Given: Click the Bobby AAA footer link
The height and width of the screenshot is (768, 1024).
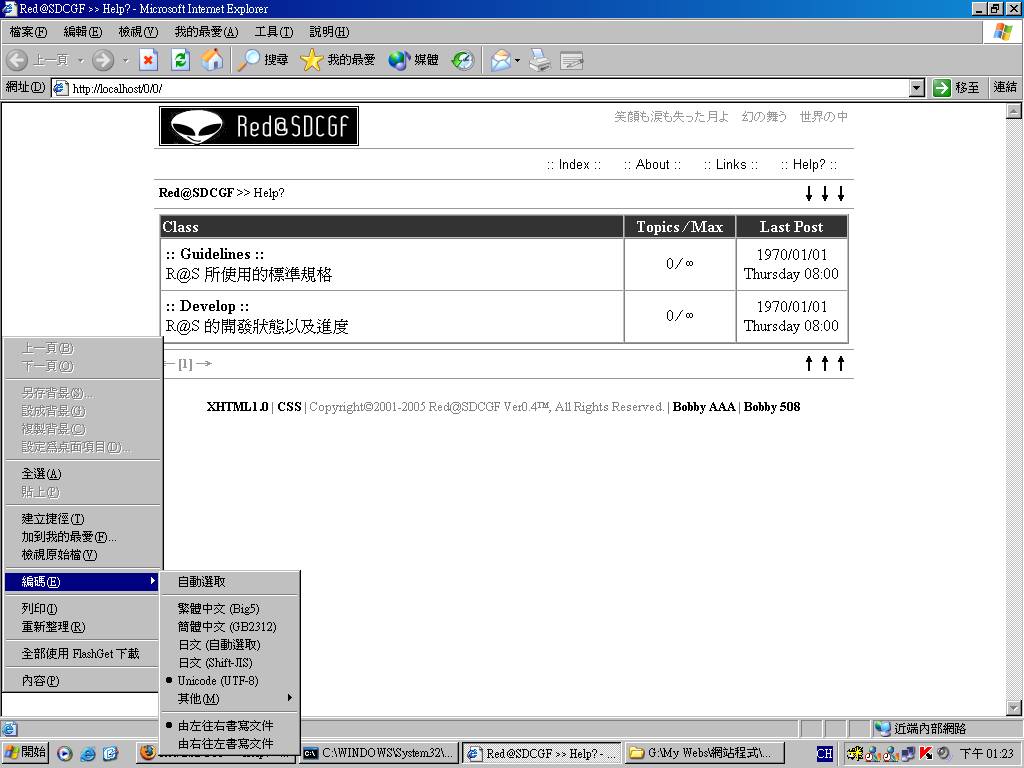Looking at the screenshot, I should point(704,407).
